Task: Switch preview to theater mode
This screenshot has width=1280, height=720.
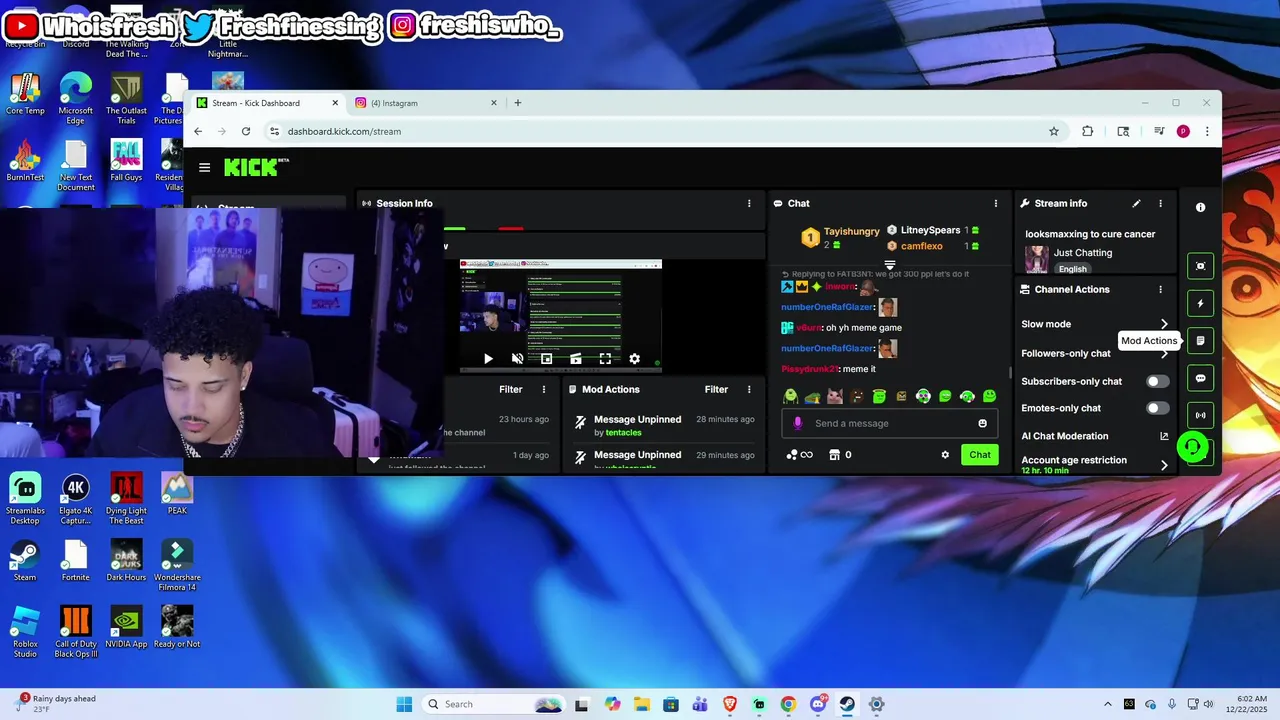Action: tap(575, 359)
